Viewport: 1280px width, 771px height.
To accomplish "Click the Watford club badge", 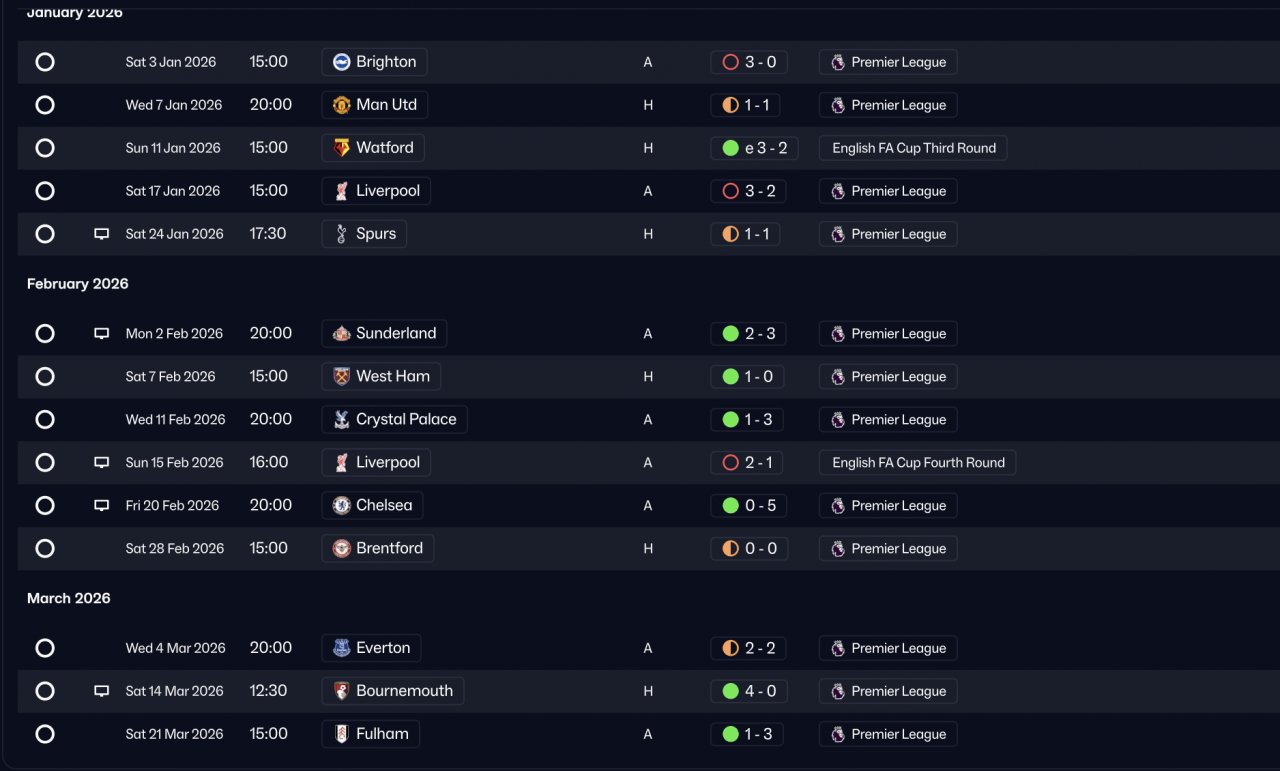I will coord(341,148).
